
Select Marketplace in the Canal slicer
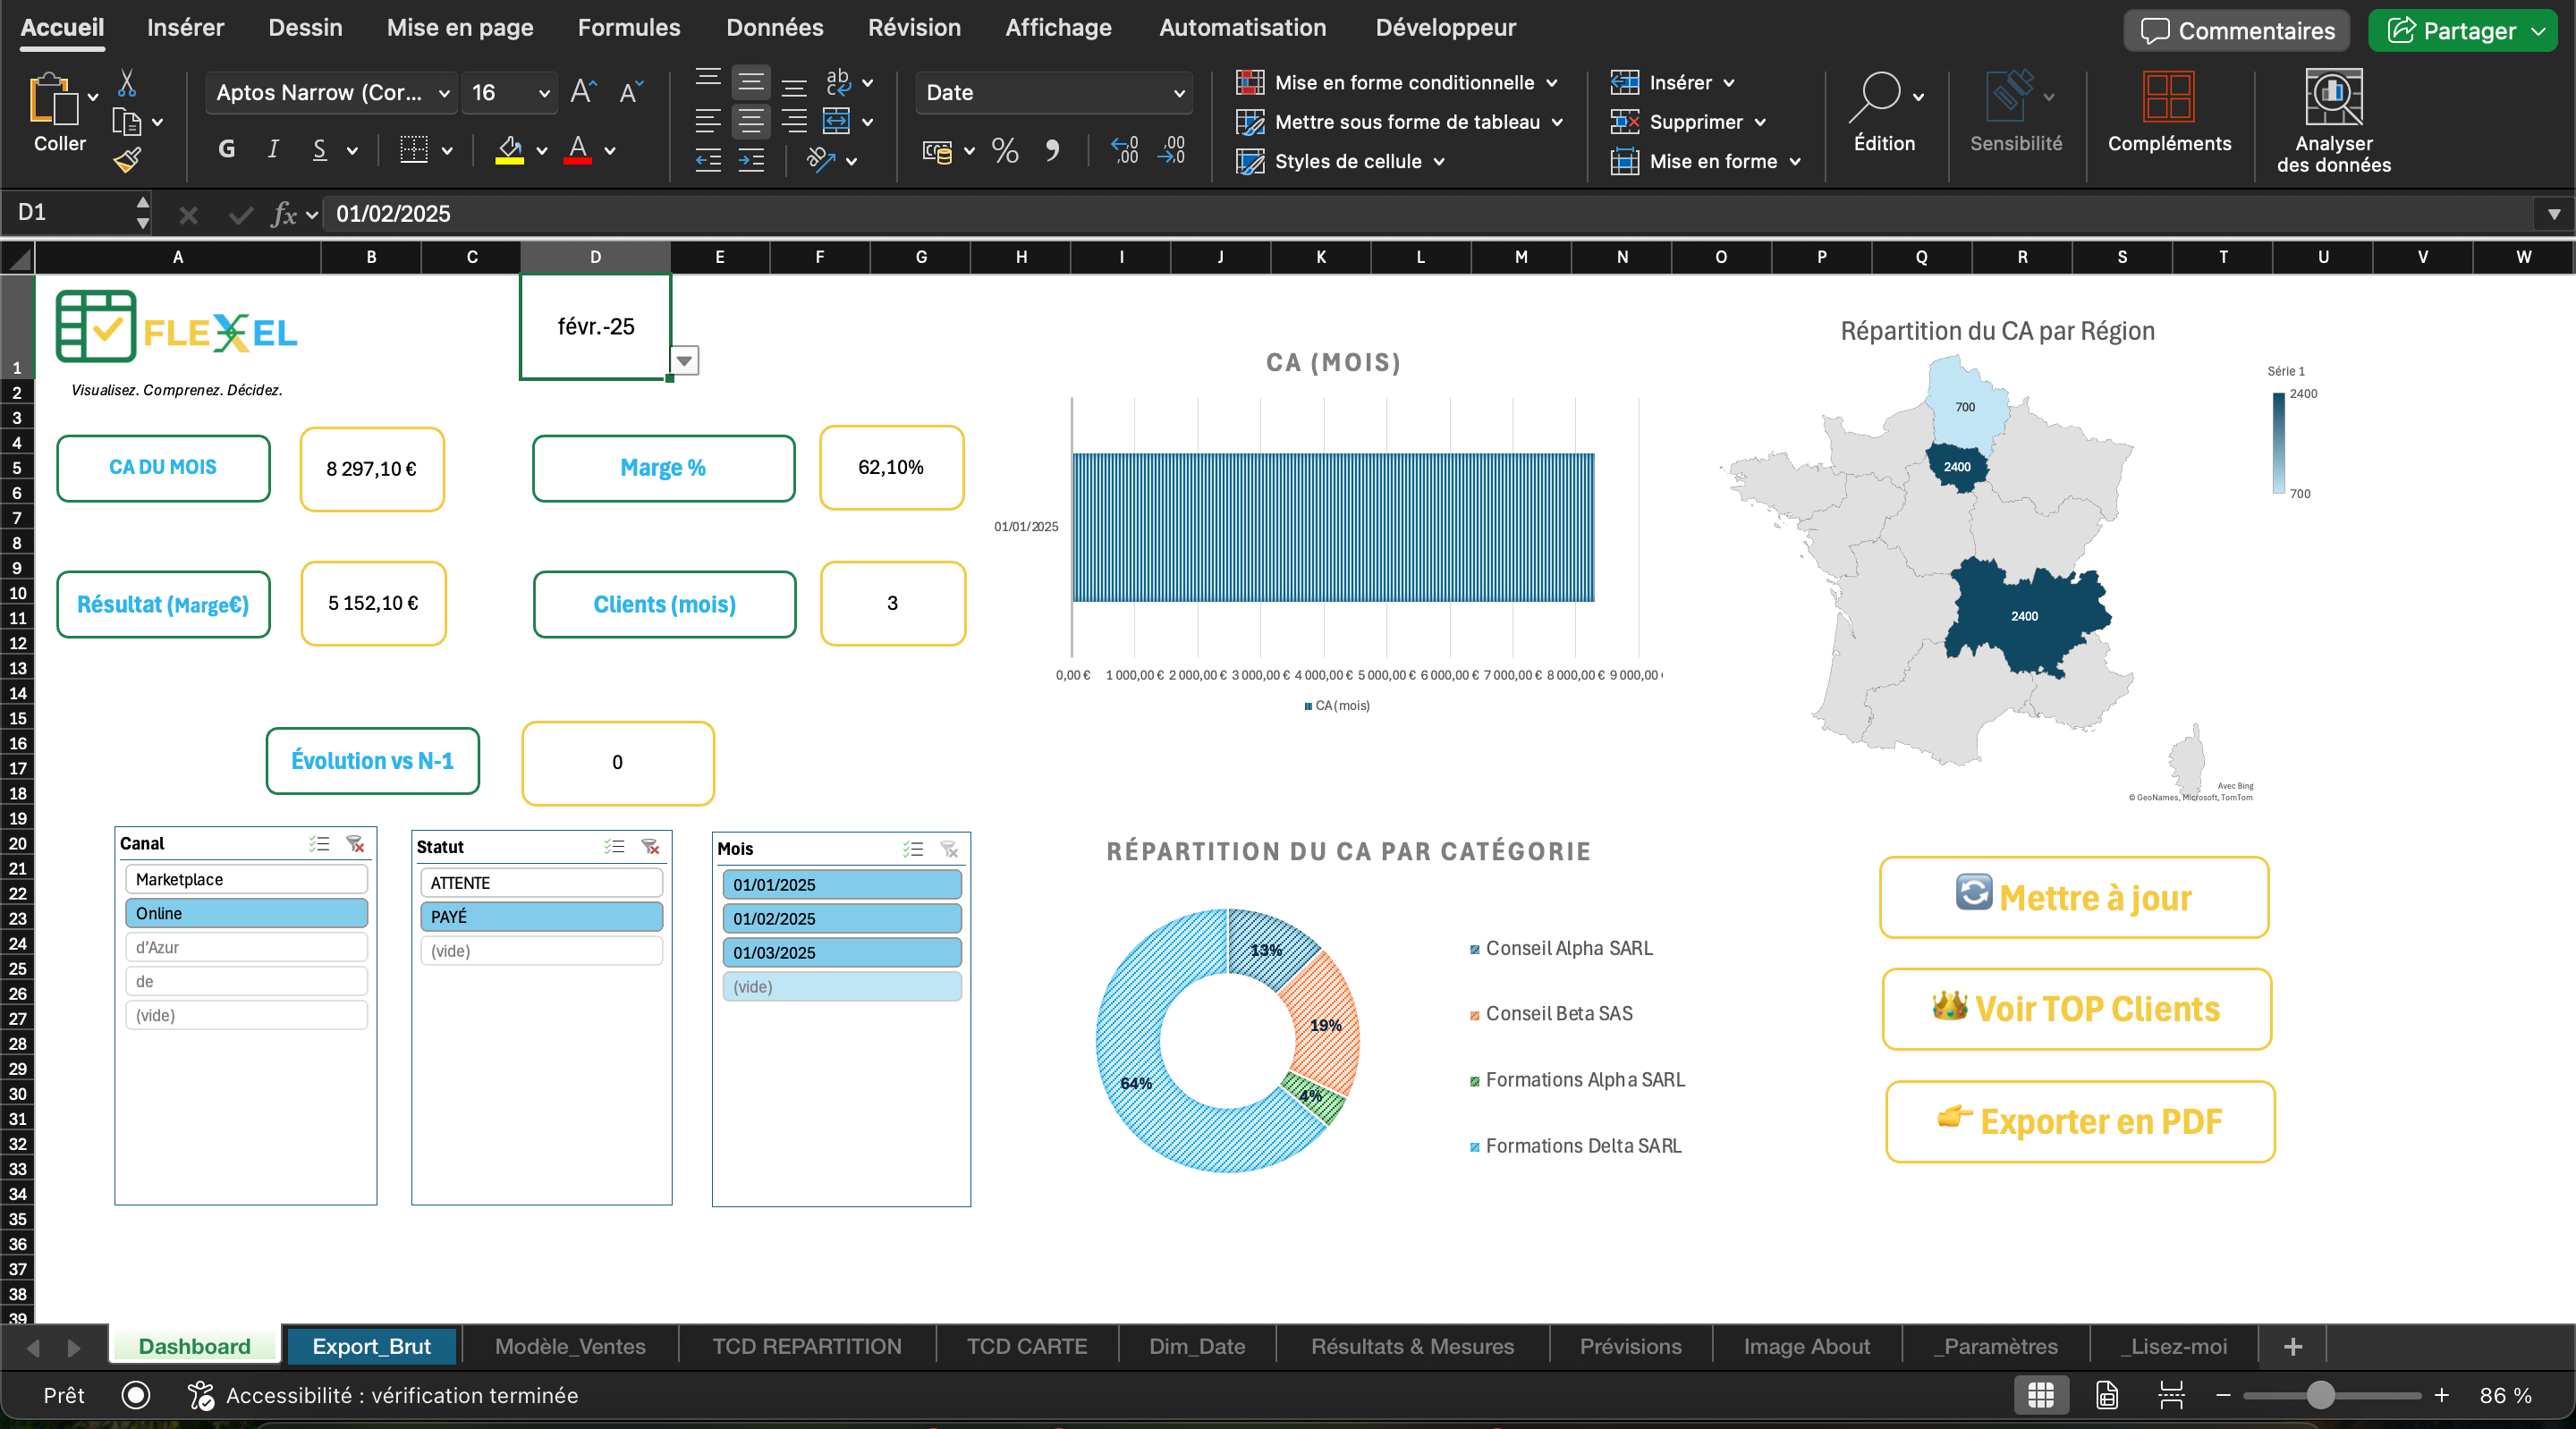(246, 879)
